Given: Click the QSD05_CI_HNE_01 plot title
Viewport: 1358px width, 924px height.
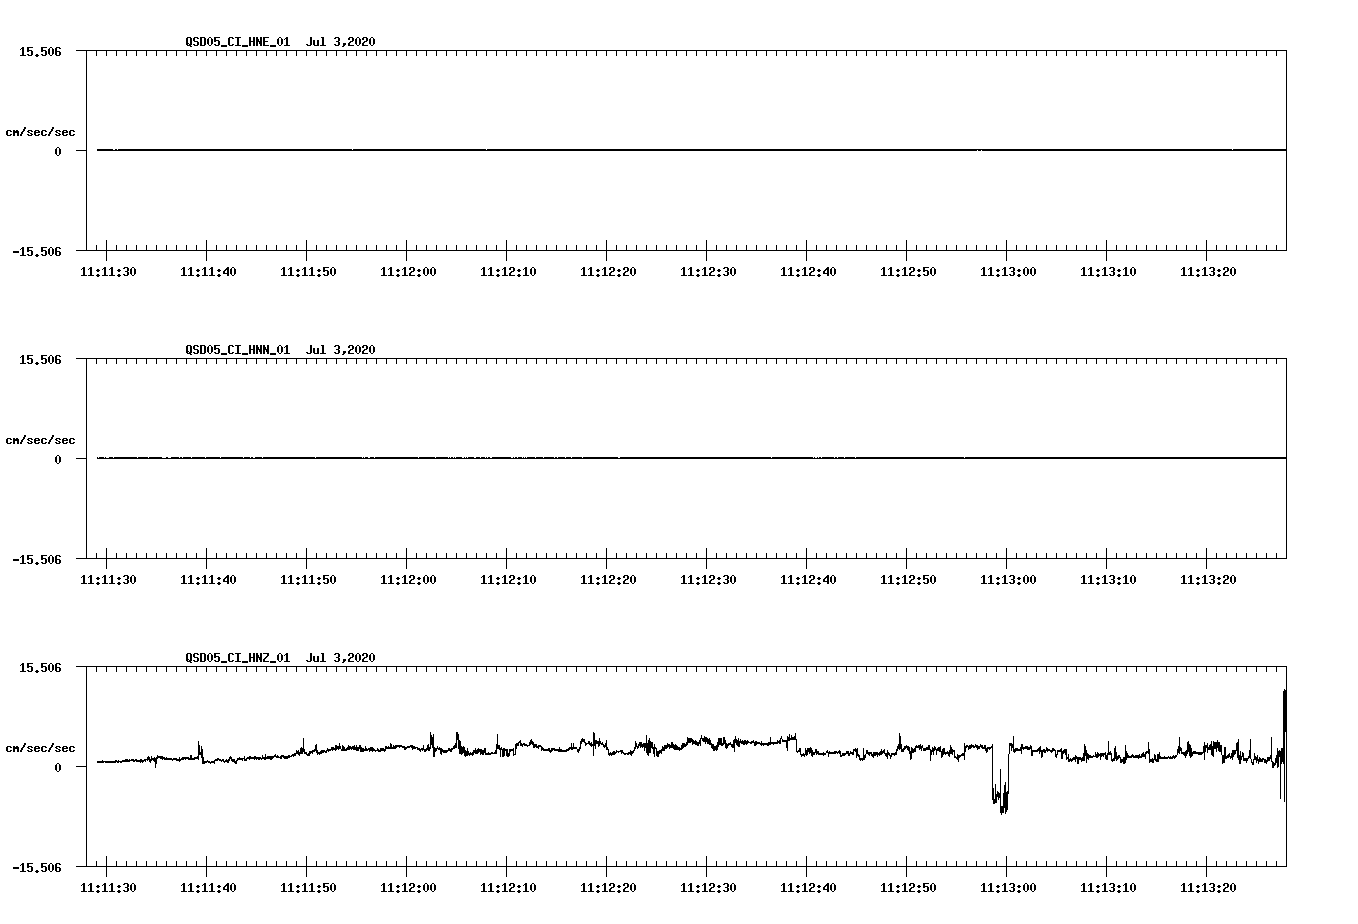Looking at the screenshot, I should 280,41.
